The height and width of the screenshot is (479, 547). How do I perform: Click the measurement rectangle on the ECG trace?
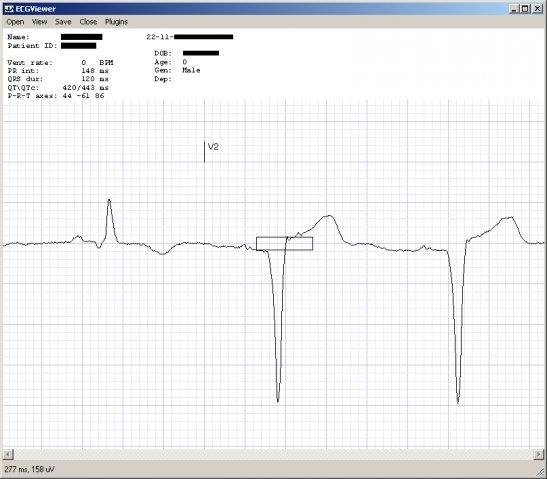point(284,244)
